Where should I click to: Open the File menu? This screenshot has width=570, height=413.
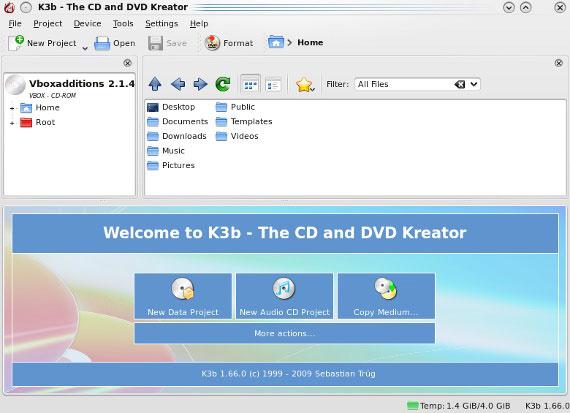15,24
